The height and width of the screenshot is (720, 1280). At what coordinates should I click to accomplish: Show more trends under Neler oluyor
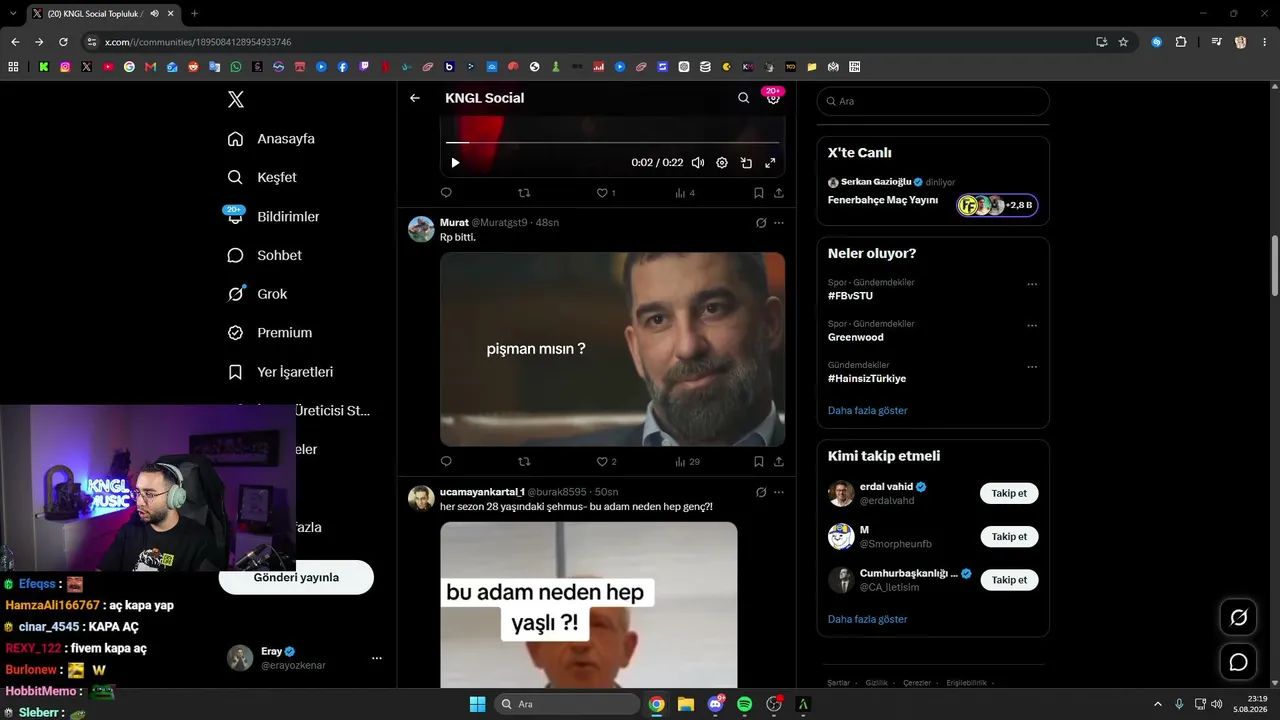[x=868, y=411]
